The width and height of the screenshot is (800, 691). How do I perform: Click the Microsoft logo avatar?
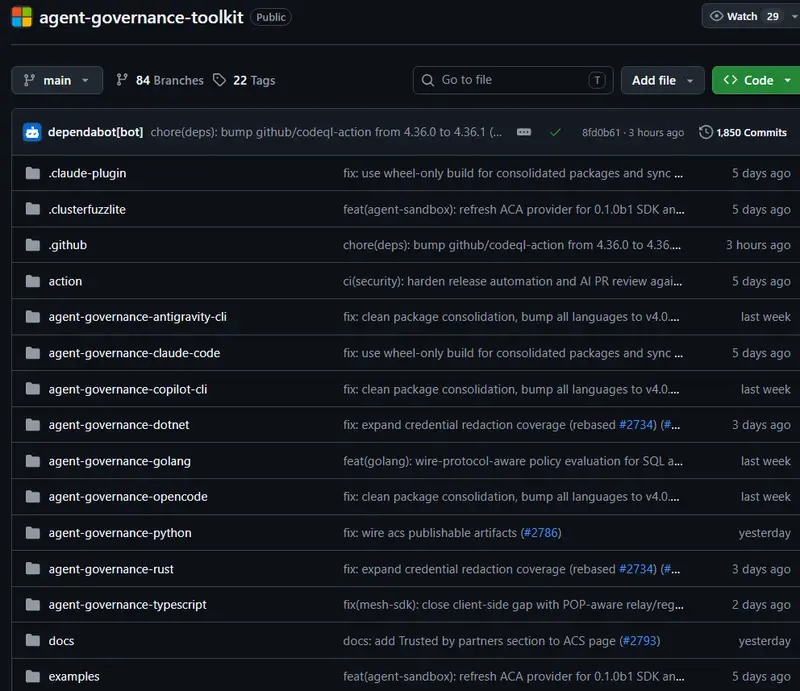(21, 17)
